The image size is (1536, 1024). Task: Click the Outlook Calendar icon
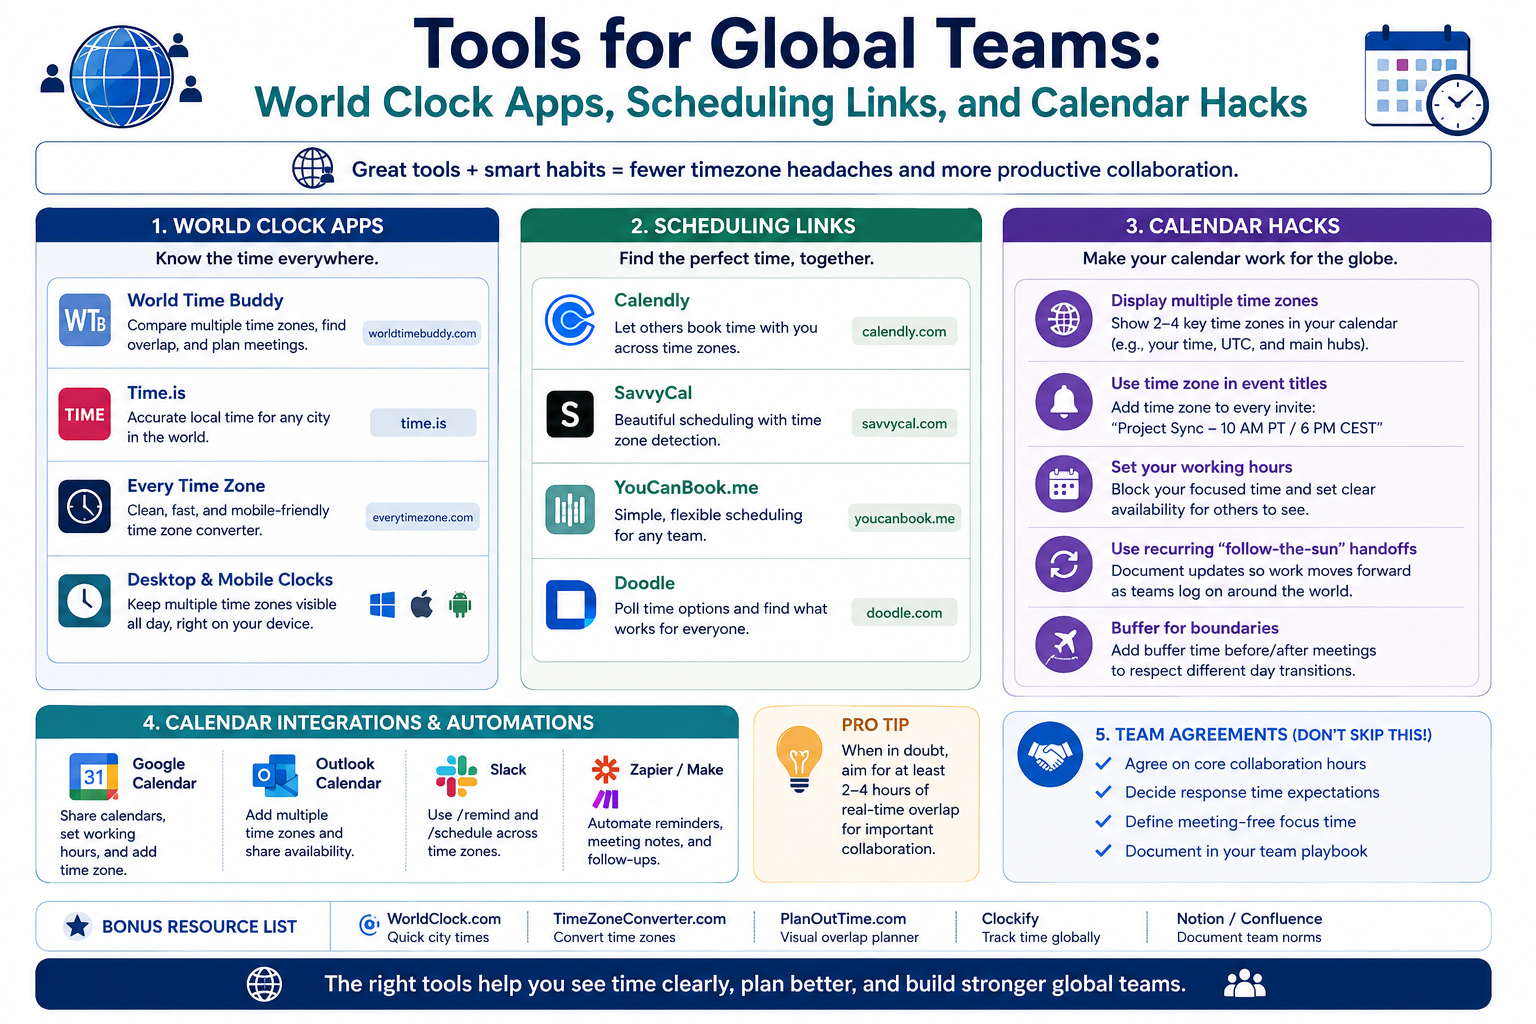tap(275, 777)
